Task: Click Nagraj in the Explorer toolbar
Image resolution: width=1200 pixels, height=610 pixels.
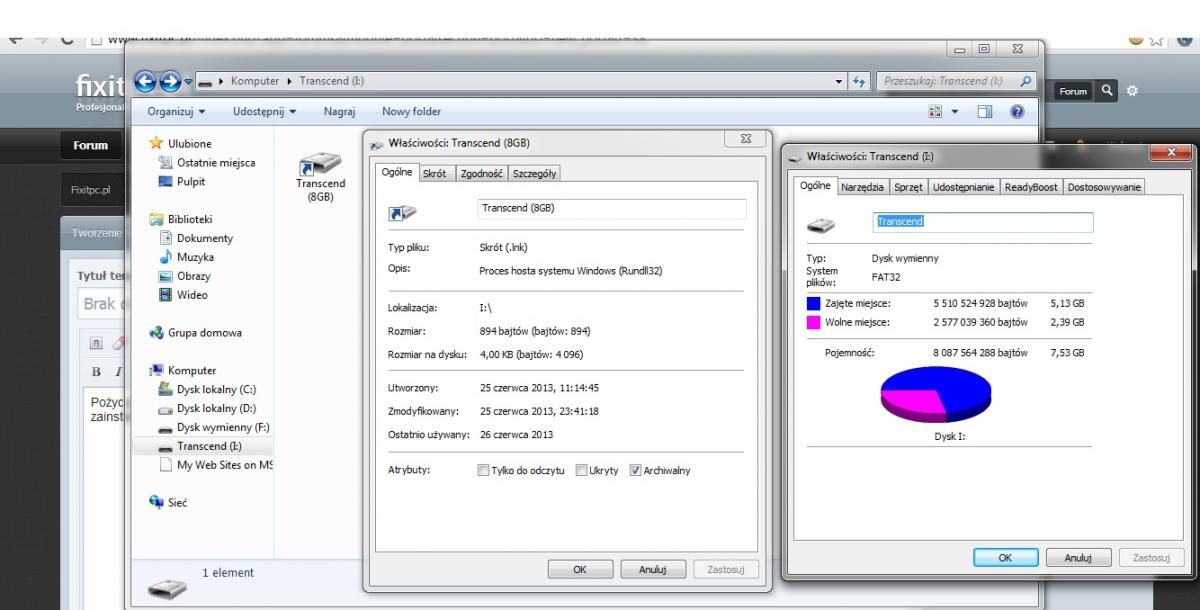Action: [339, 112]
